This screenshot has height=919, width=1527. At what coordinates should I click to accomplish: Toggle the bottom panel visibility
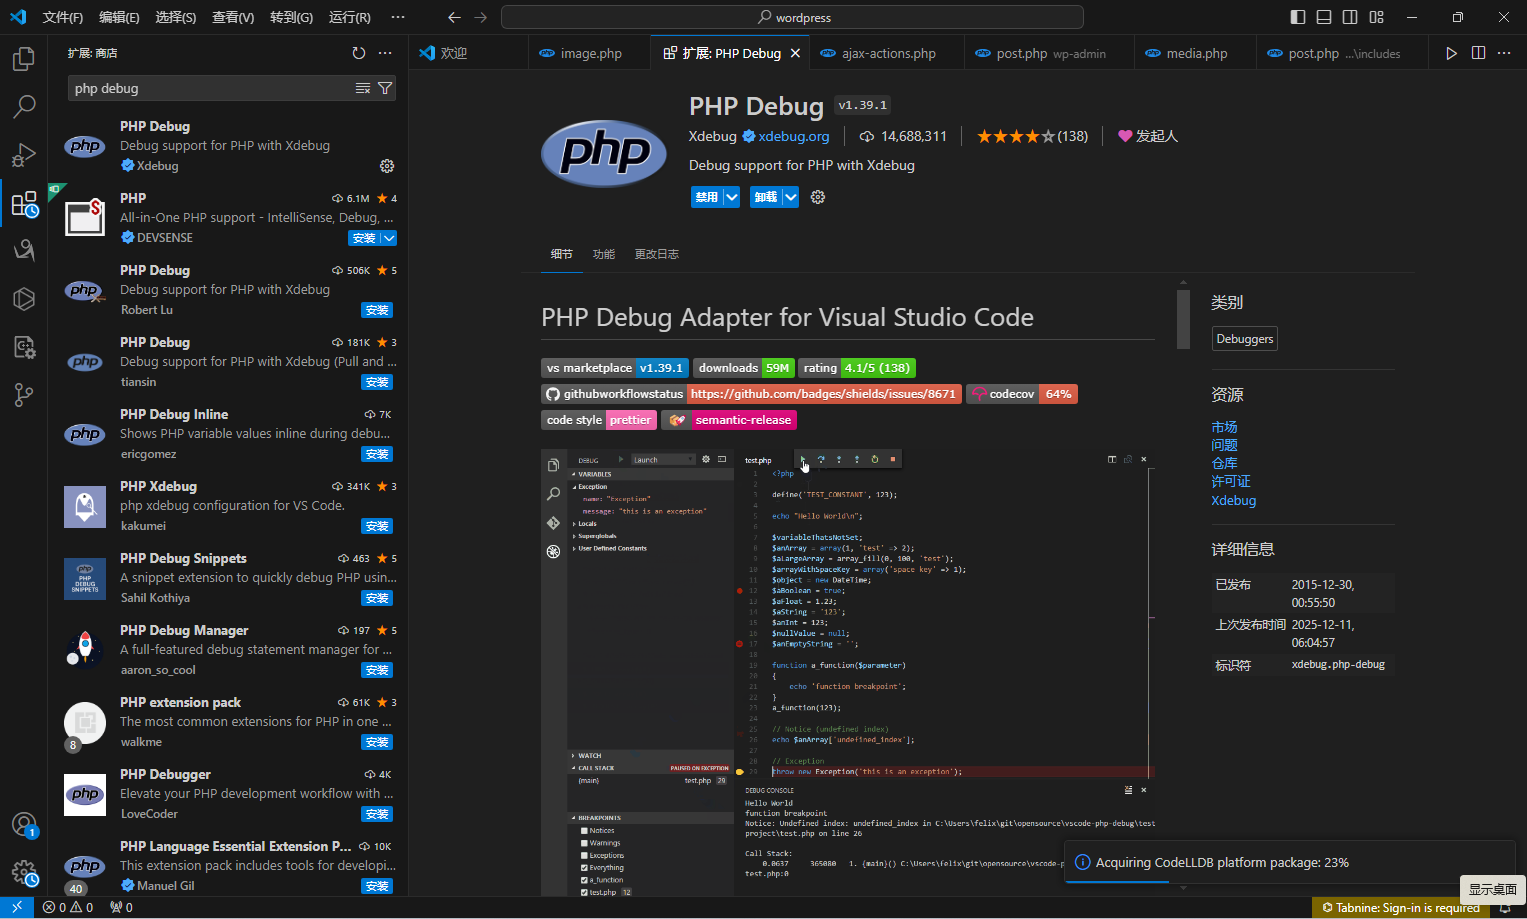click(x=1324, y=17)
